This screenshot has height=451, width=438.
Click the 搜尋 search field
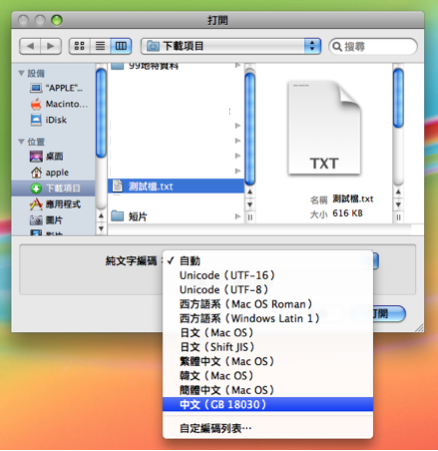pyautogui.click(x=373, y=46)
